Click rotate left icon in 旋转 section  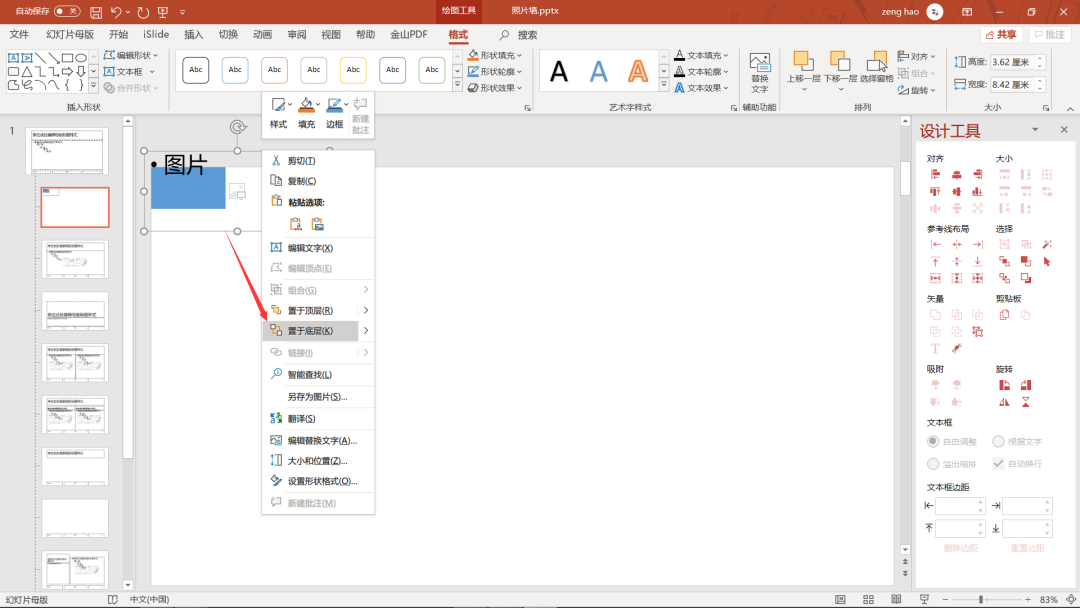[1005, 385]
